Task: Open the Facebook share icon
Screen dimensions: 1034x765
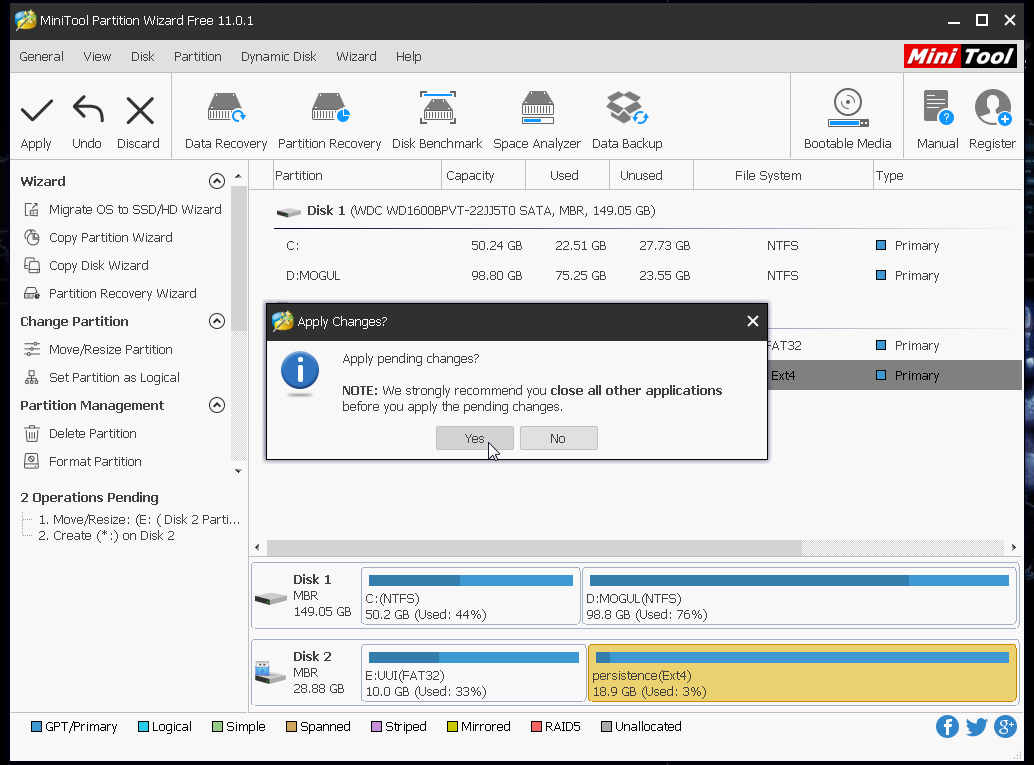Action: click(947, 727)
